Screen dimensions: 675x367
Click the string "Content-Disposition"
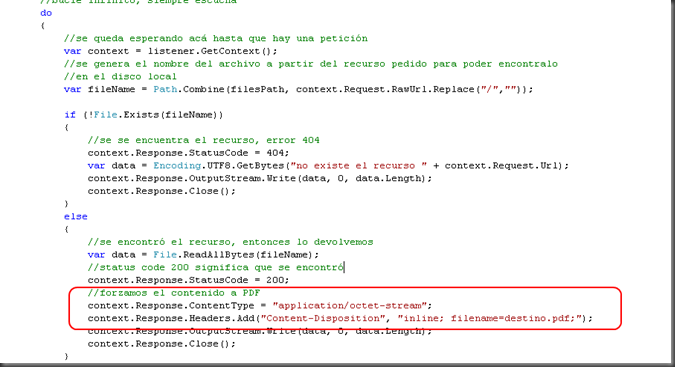point(323,318)
